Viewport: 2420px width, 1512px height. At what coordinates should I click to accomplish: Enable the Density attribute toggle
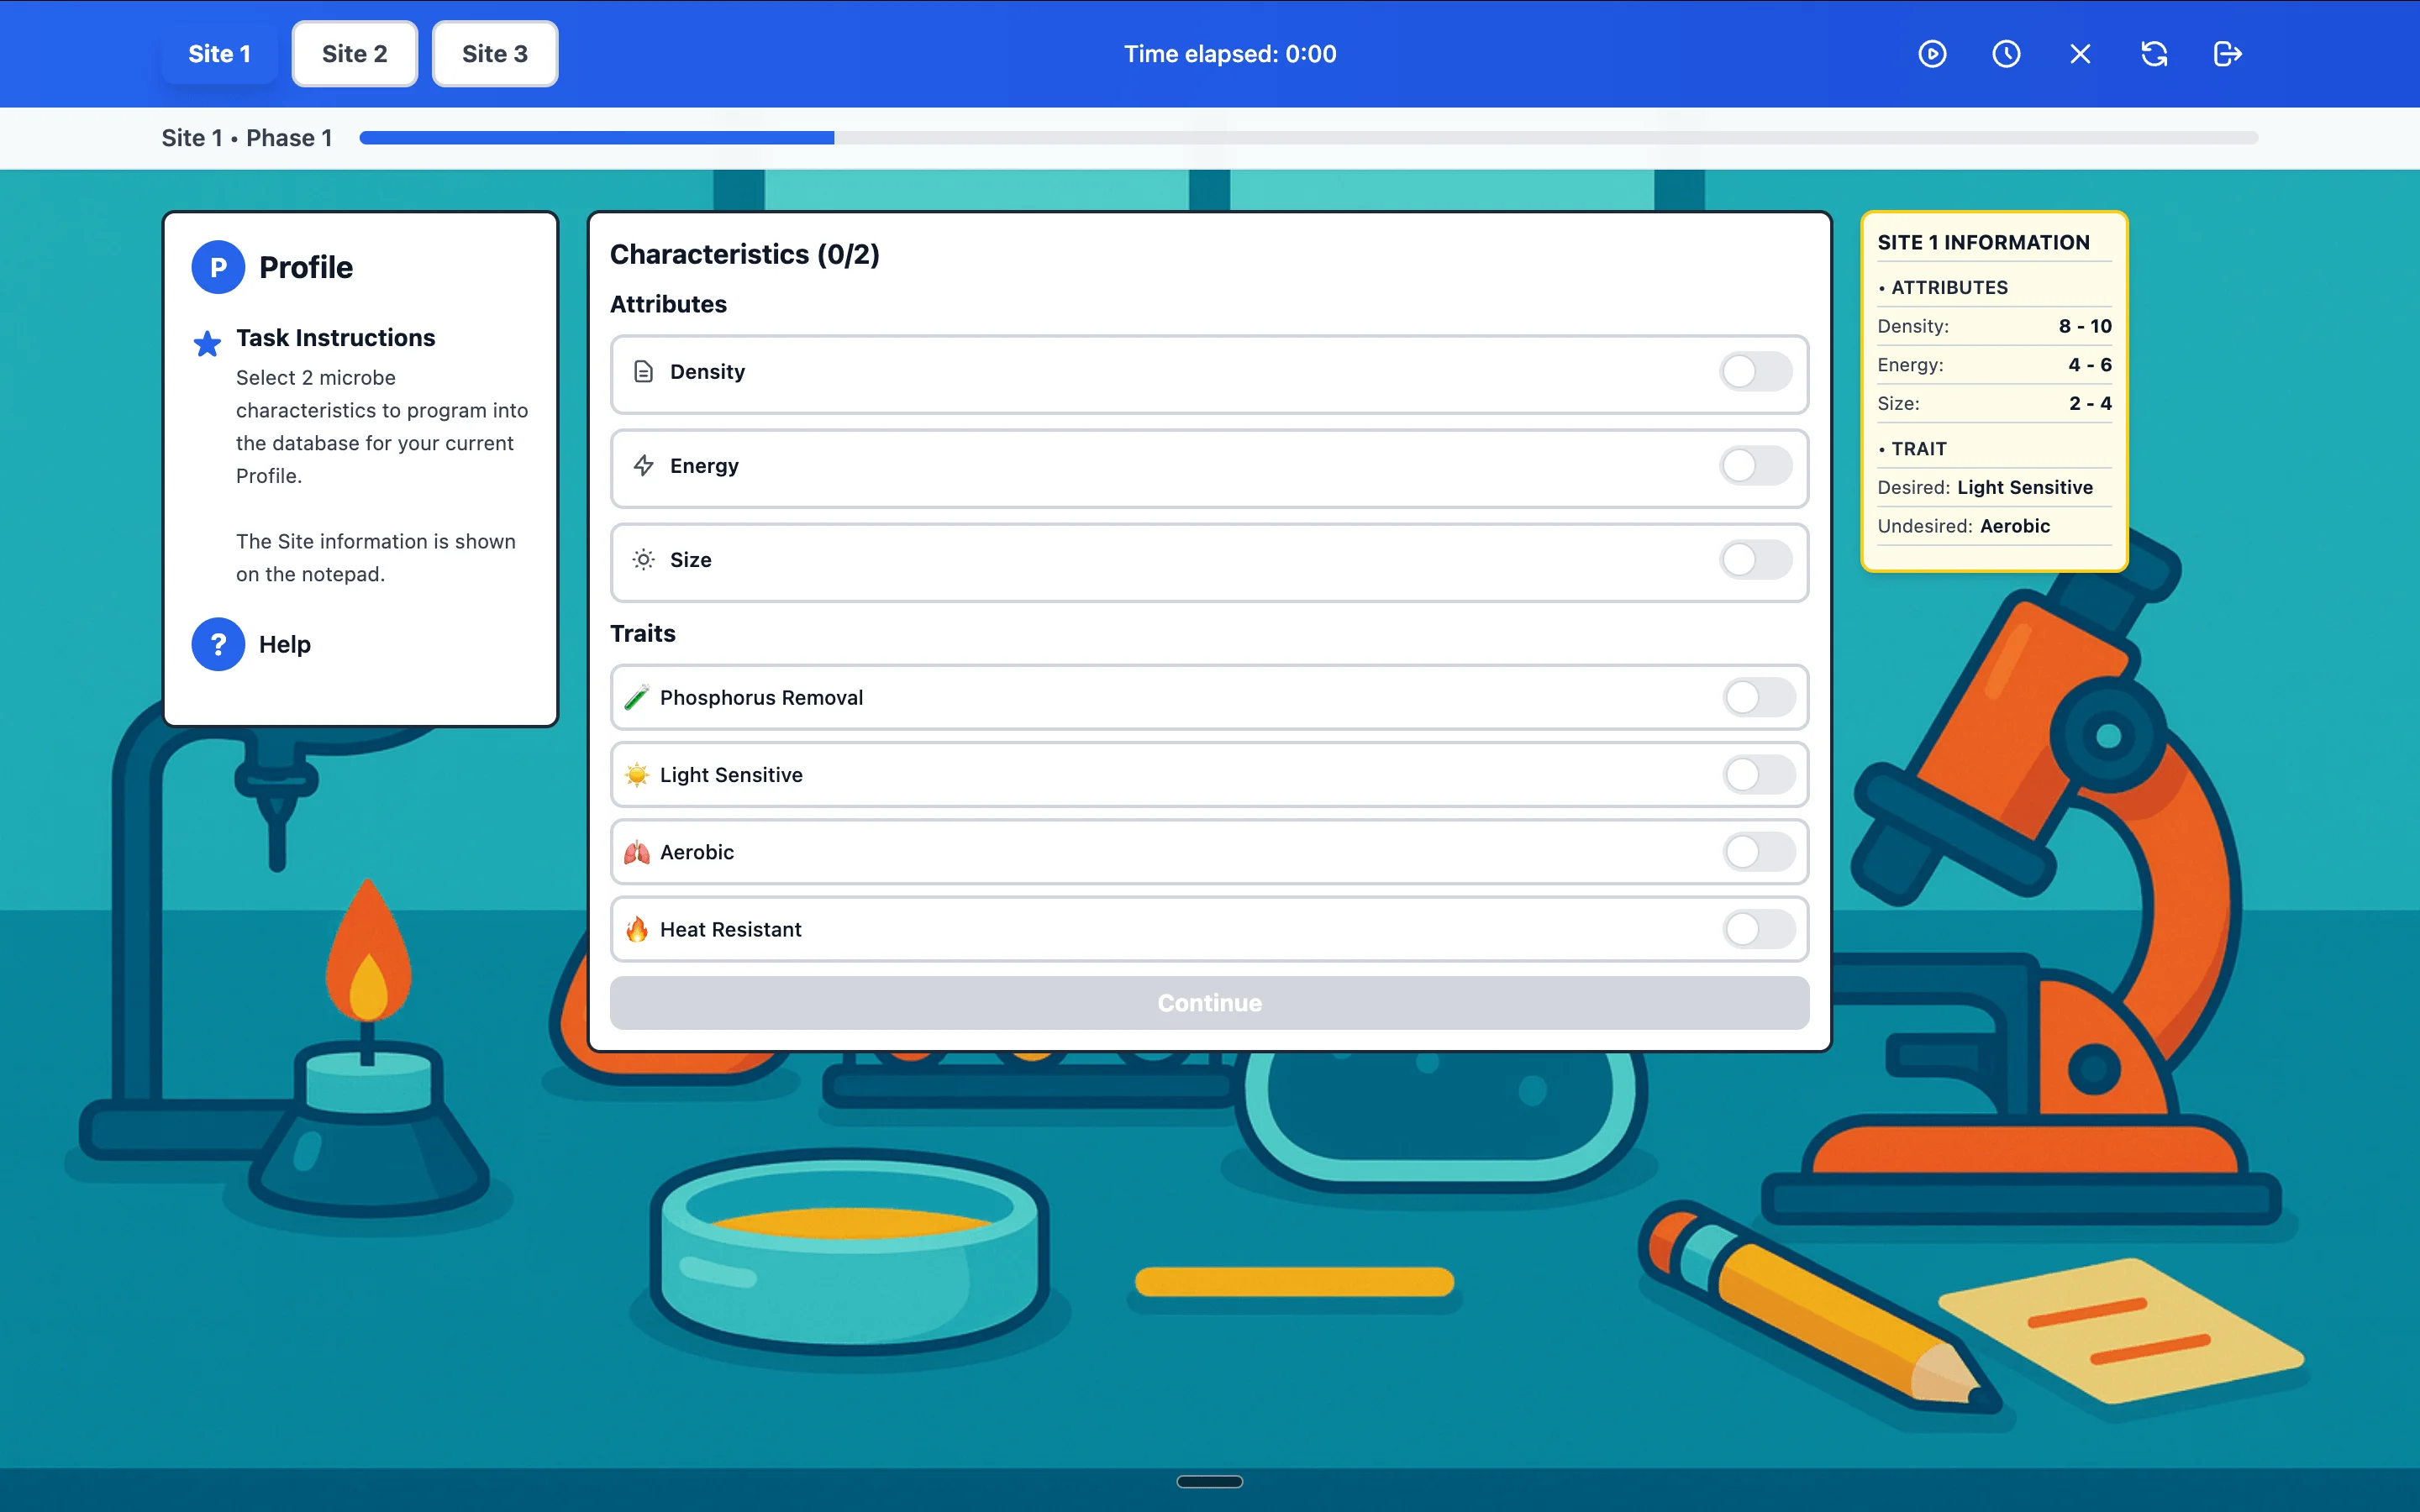pyautogui.click(x=1755, y=372)
